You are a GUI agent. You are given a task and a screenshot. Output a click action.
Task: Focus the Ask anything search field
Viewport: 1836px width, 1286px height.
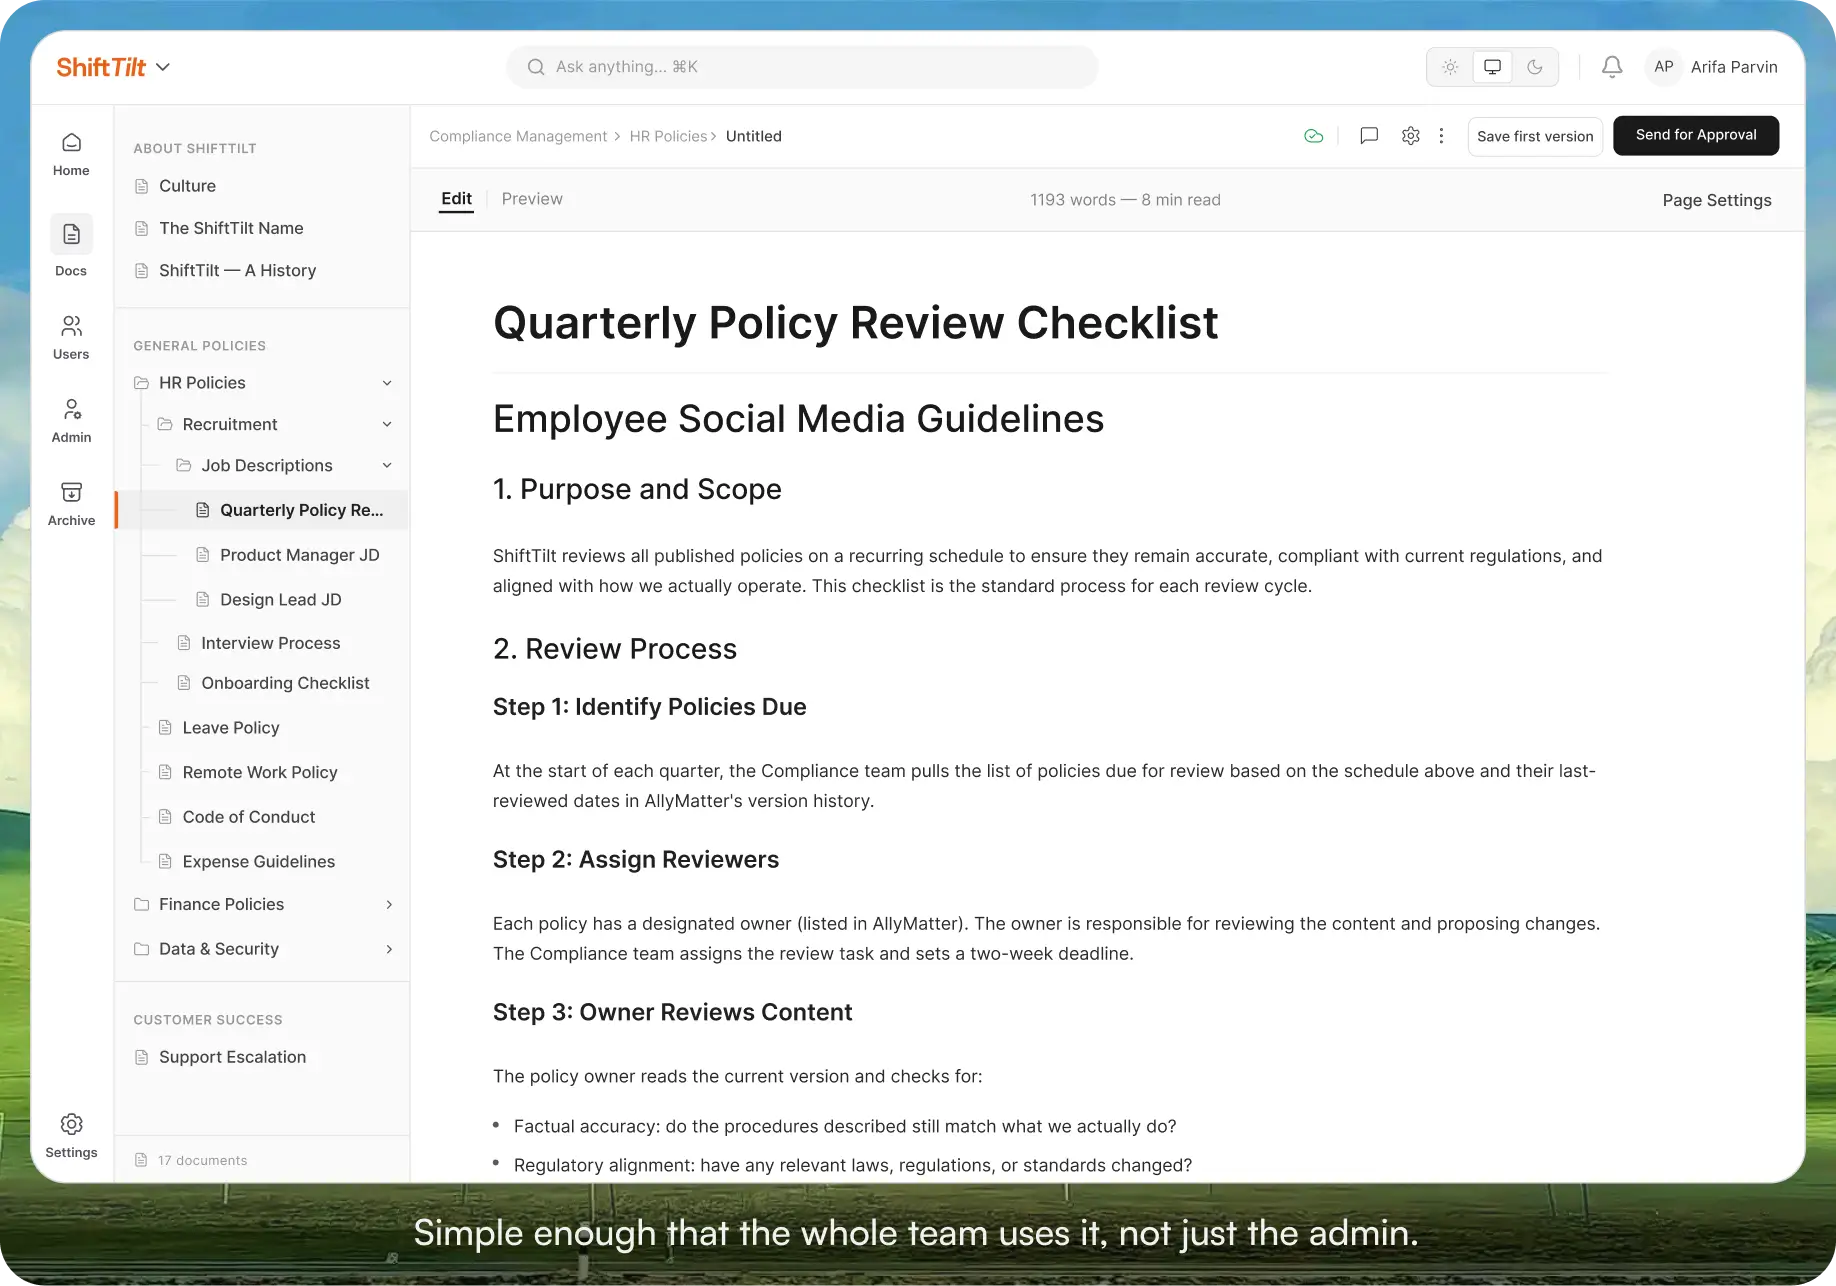point(802,67)
